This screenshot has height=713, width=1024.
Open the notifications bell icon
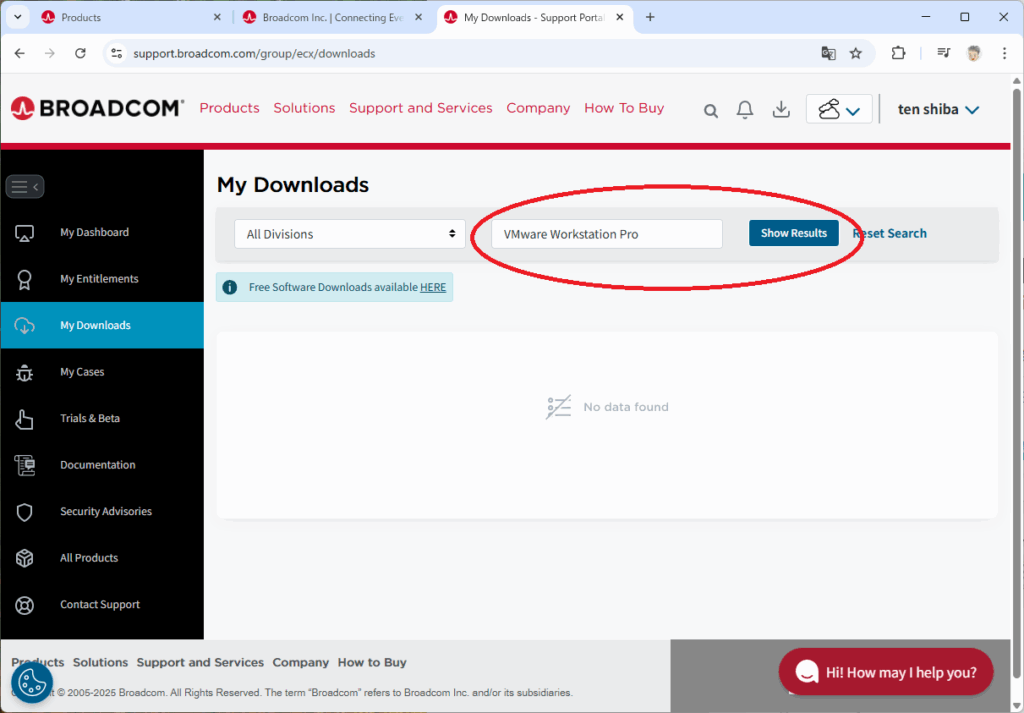tap(745, 110)
